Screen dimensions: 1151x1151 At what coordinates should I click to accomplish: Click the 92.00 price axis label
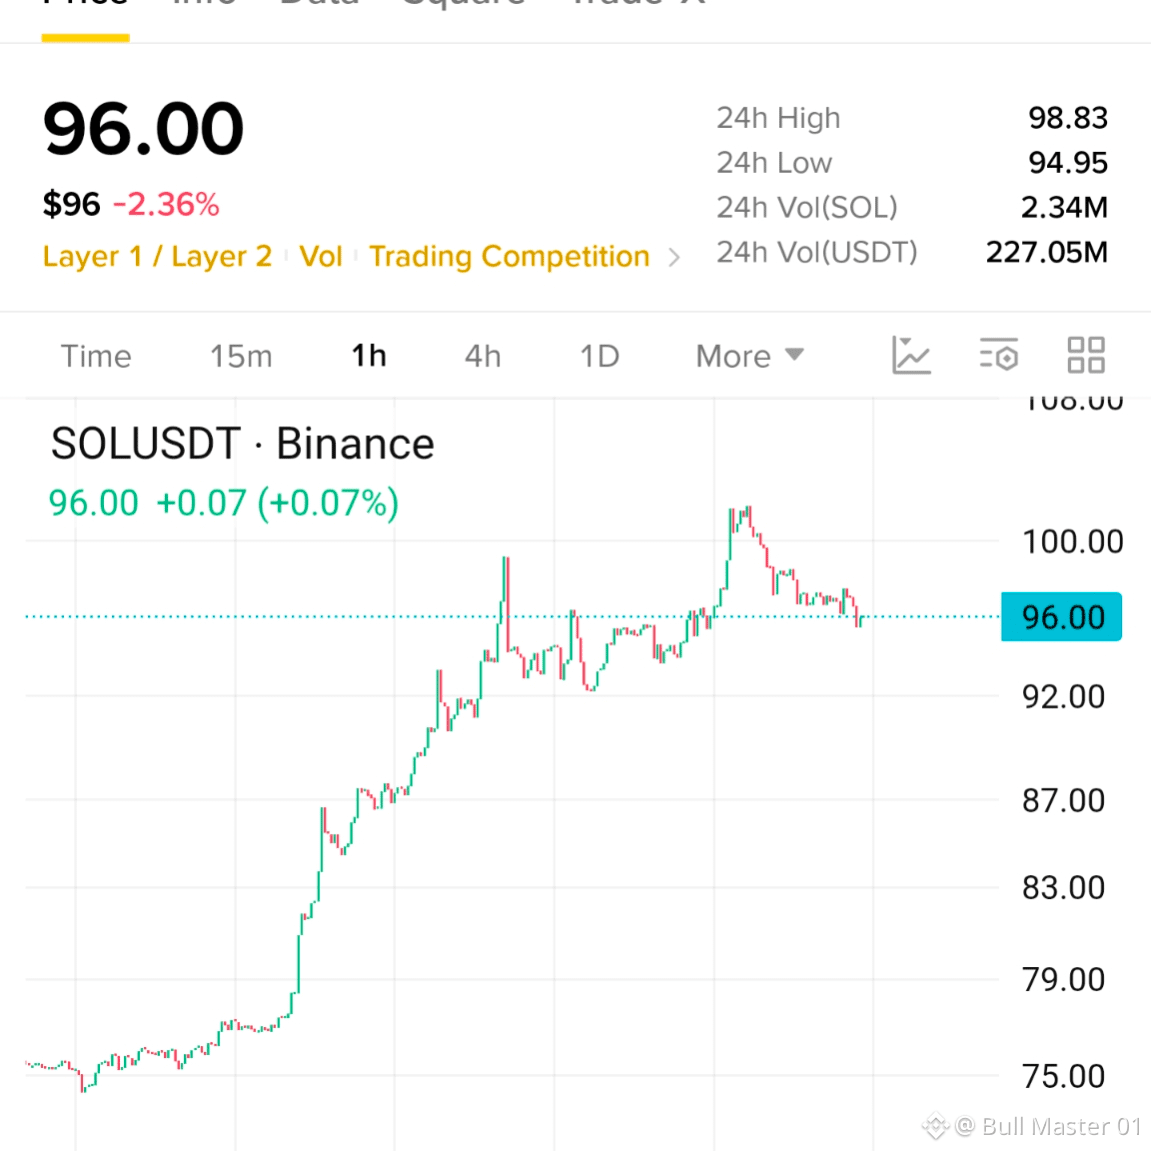[x=1064, y=697]
